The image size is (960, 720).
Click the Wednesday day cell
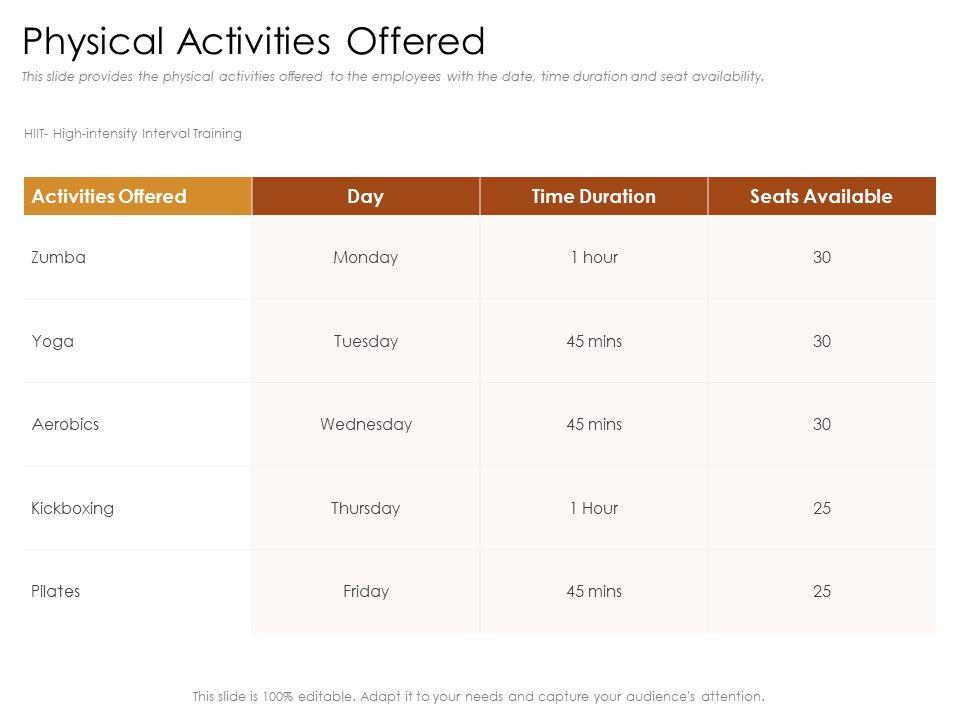pyautogui.click(x=365, y=424)
